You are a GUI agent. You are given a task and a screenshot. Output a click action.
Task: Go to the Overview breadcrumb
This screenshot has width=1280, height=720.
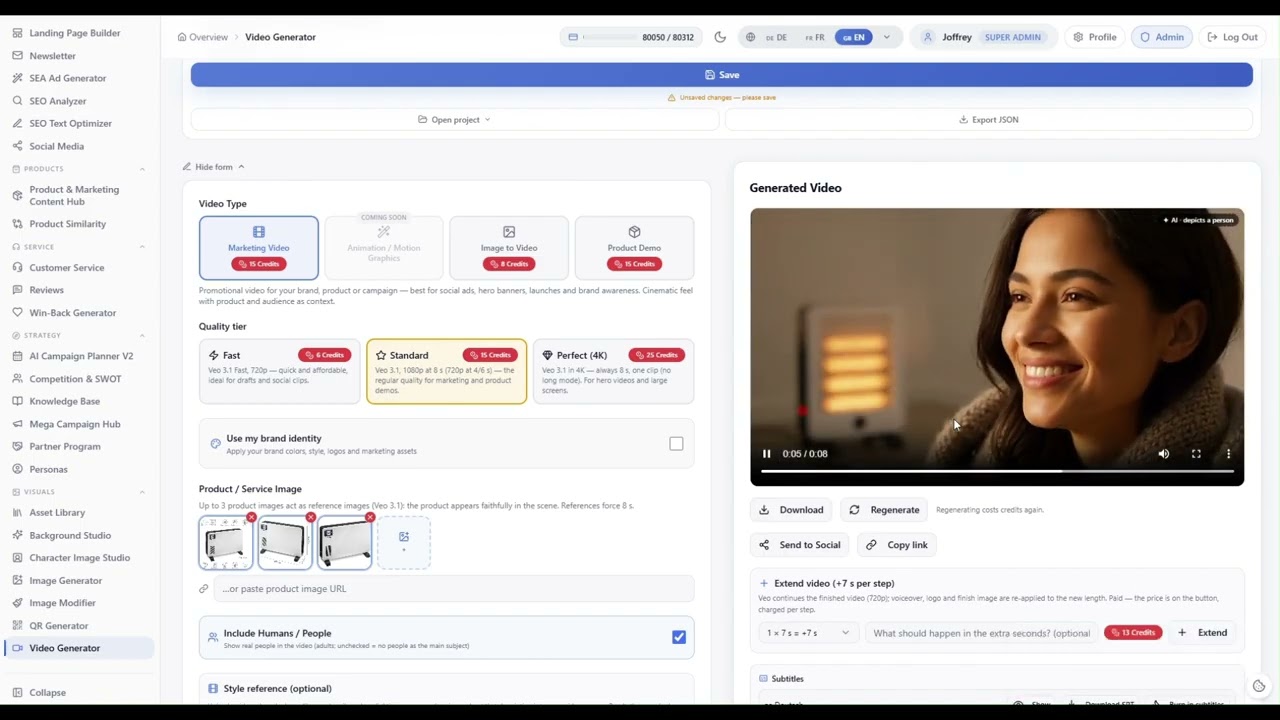click(203, 37)
